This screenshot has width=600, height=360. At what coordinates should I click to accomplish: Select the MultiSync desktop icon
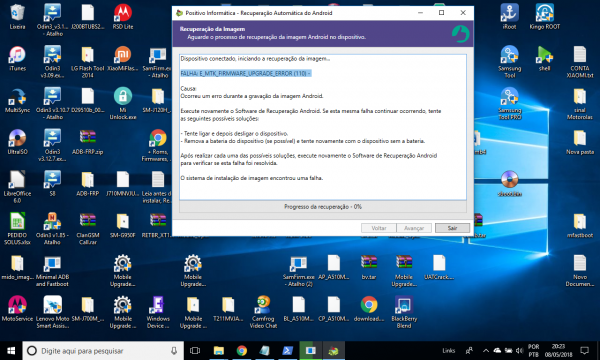click(x=17, y=101)
